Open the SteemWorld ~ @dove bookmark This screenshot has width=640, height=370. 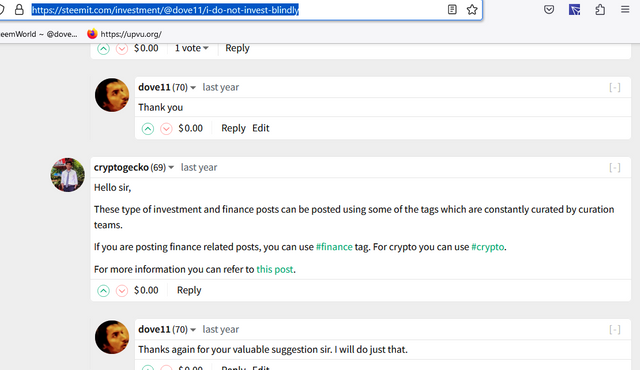click(x=39, y=34)
